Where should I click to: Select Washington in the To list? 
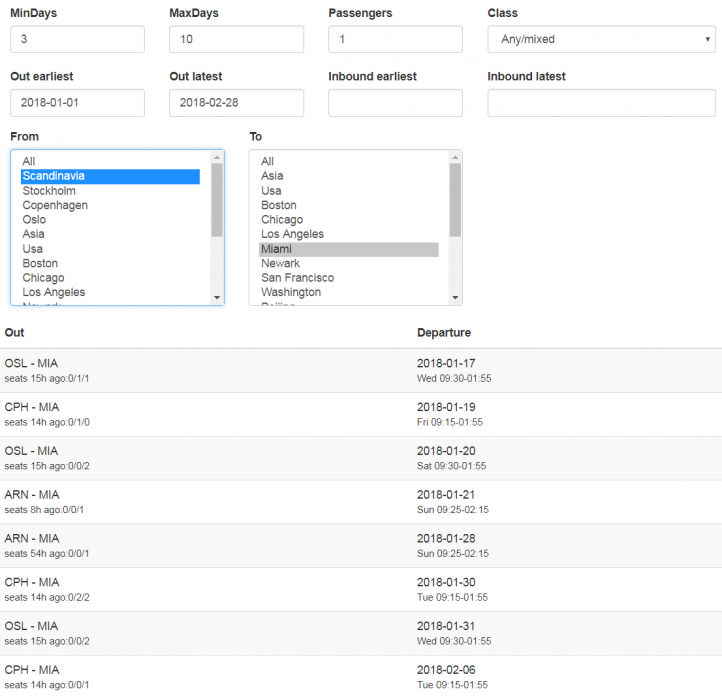pyautogui.click(x=291, y=292)
